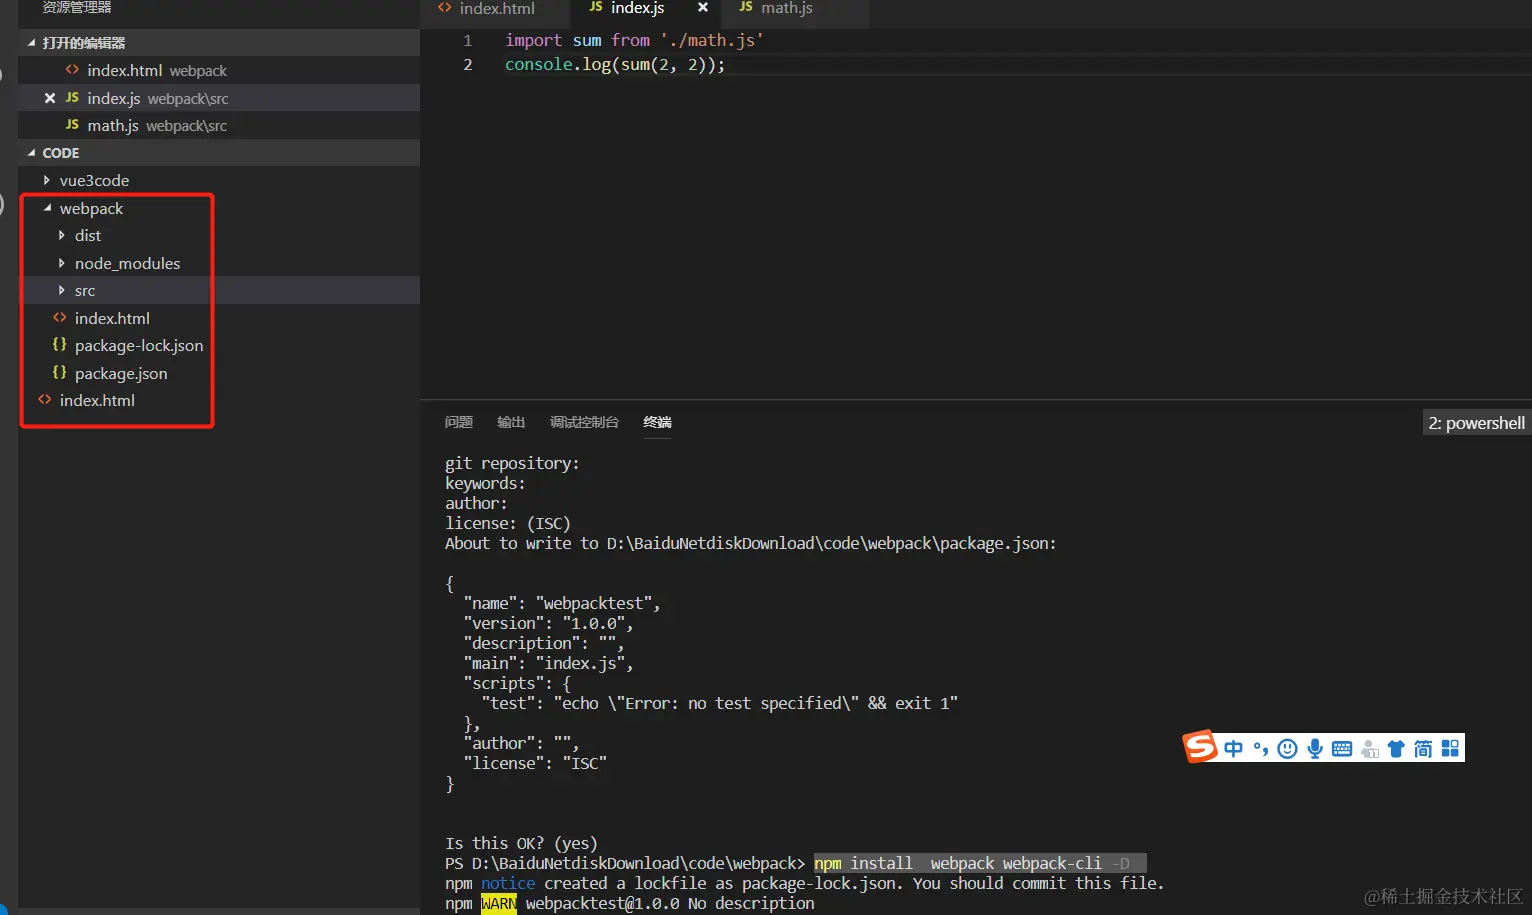
Task: Close index.js in open editors list
Action: pyautogui.click(x=50, y=98)
